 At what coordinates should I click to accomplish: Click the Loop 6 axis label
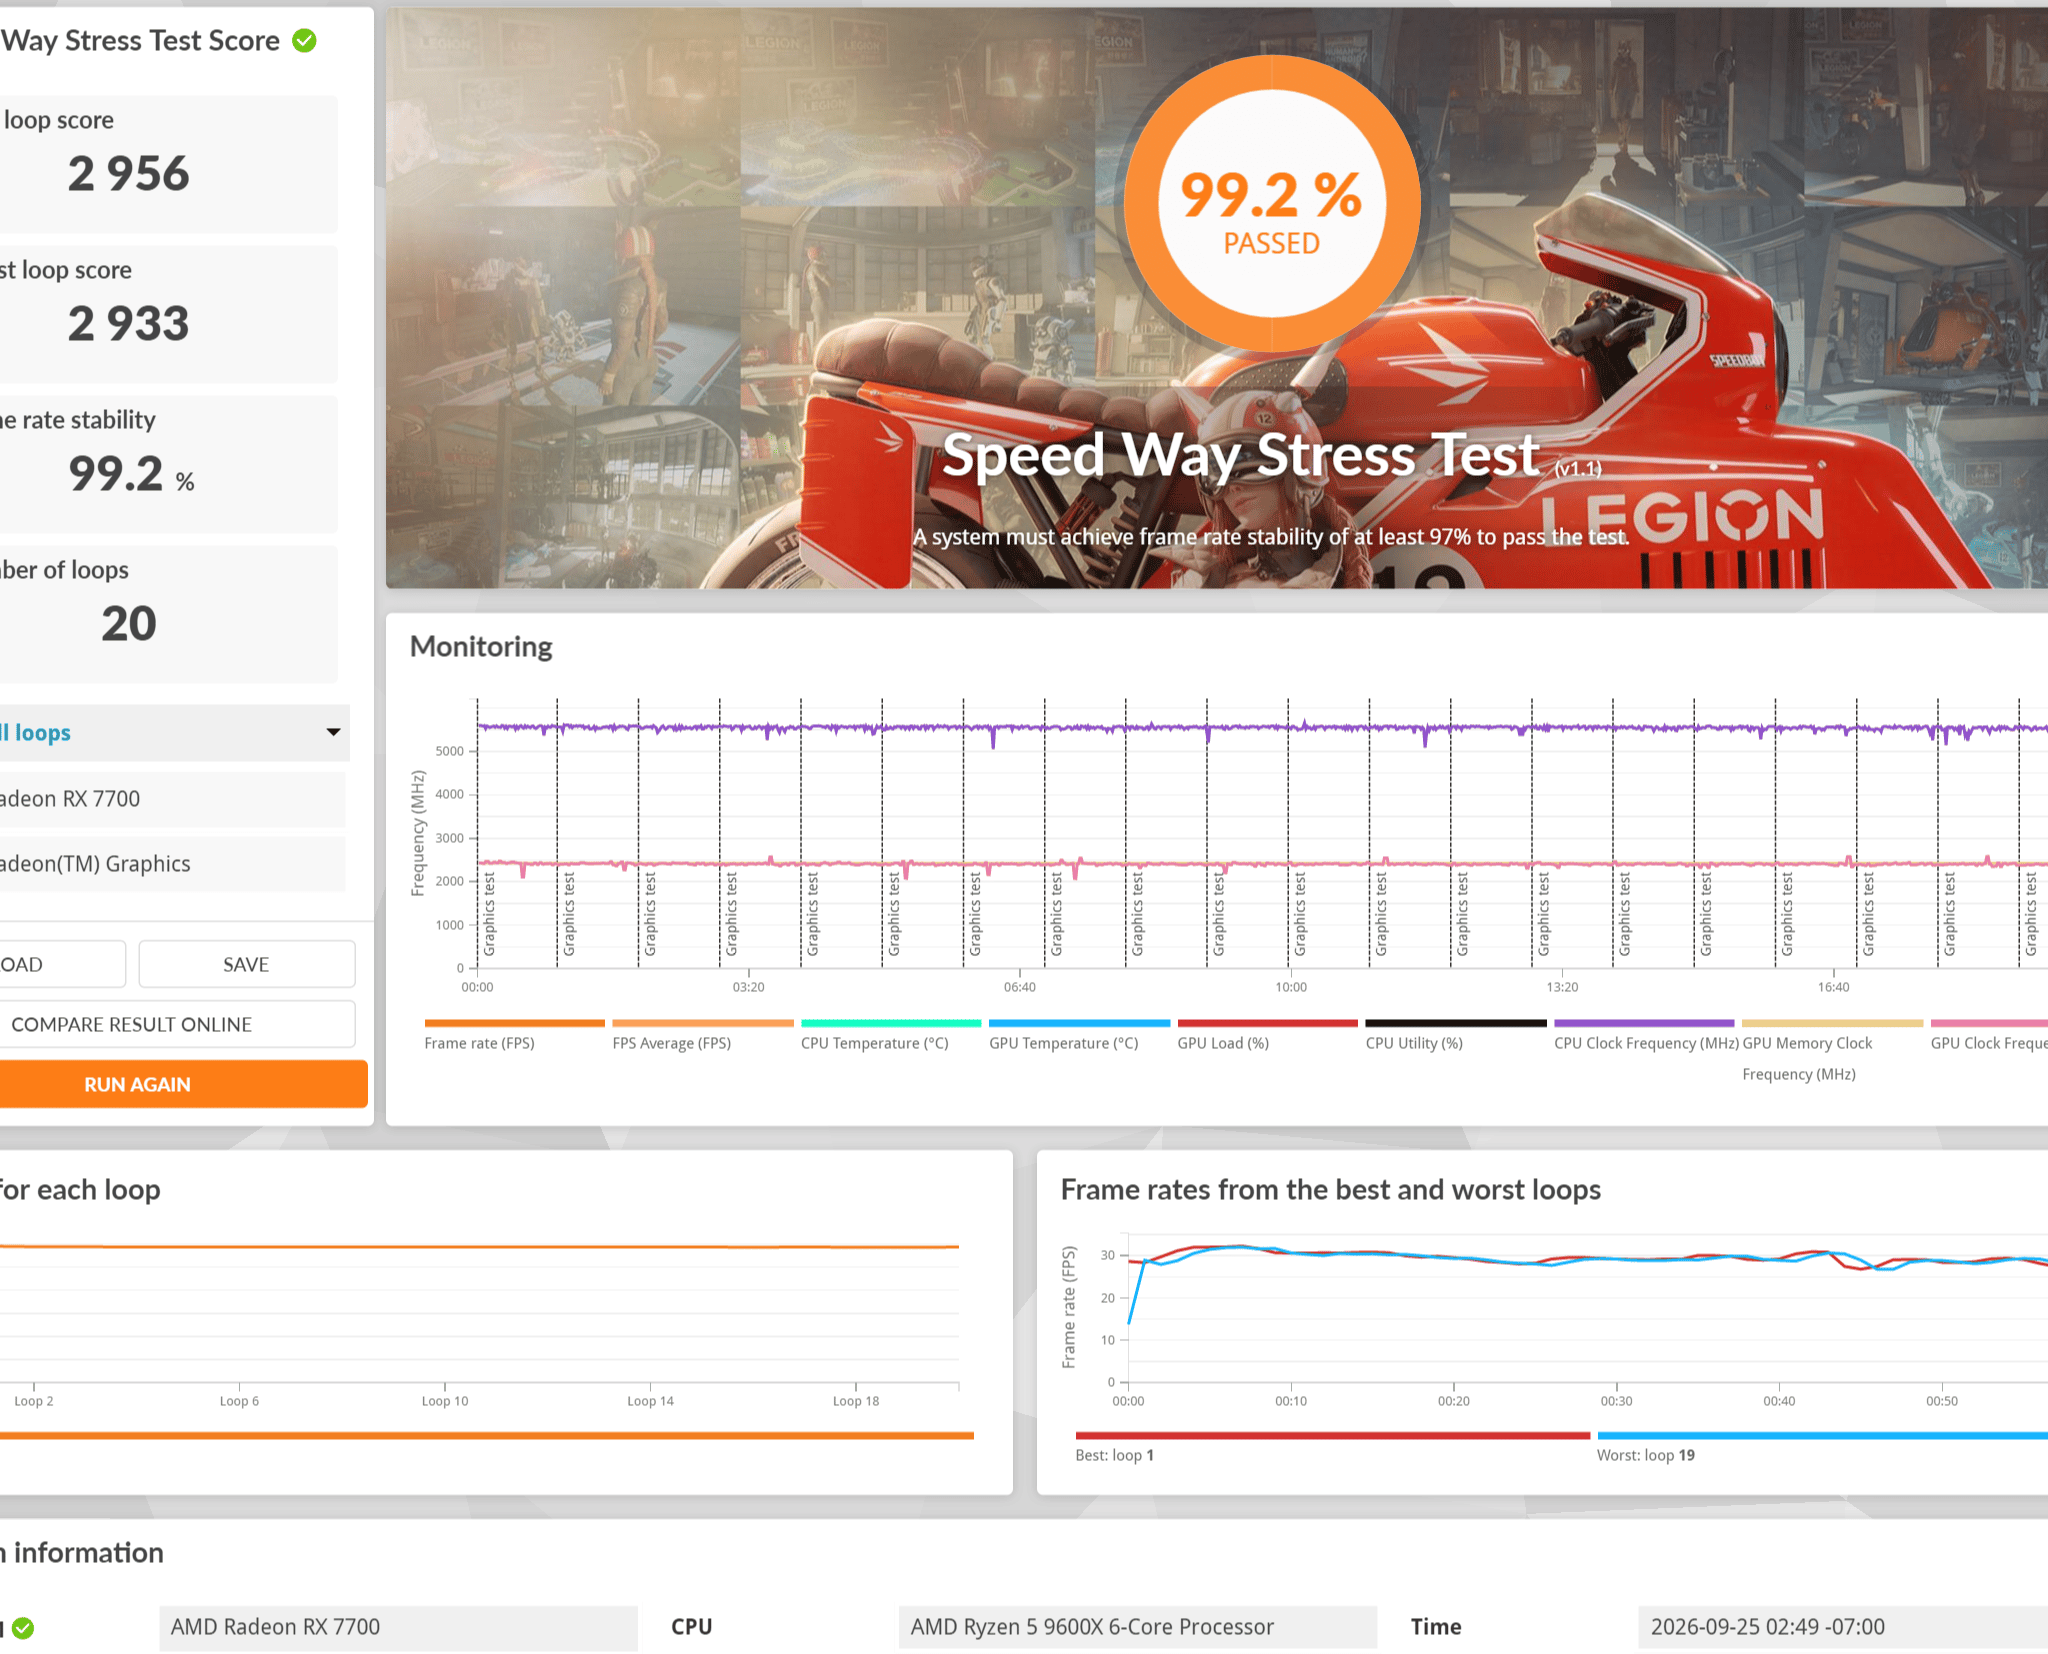(x=239, y=1401)
